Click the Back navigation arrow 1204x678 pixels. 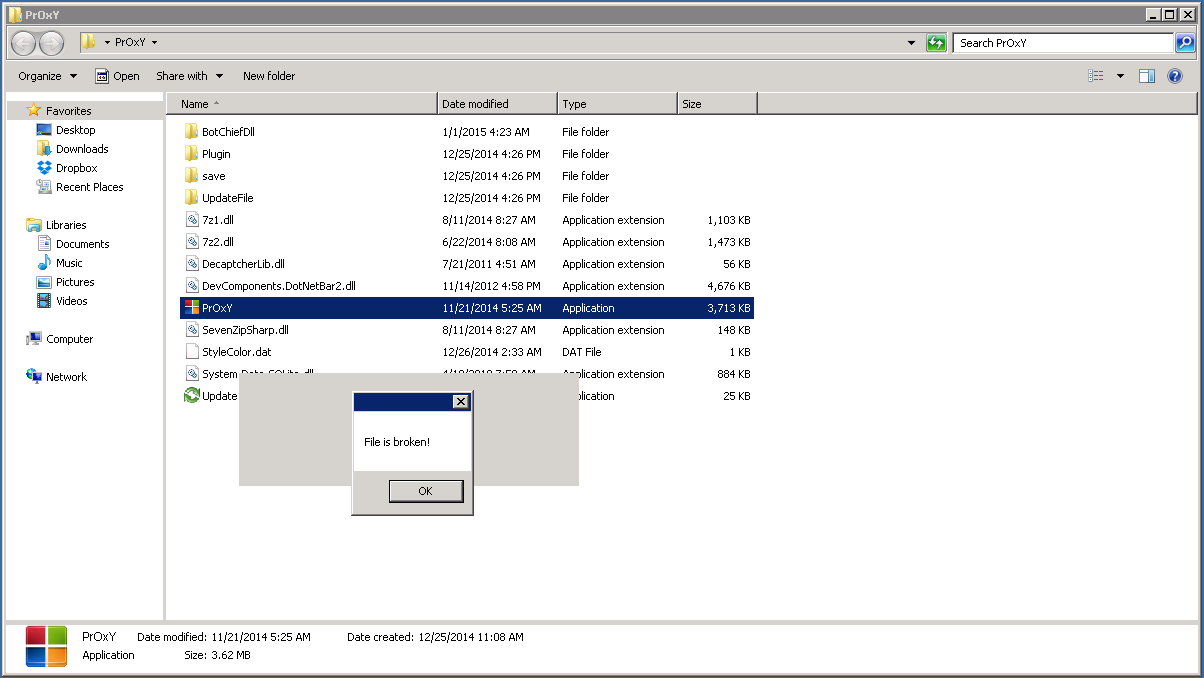click(x=24, y=43)
